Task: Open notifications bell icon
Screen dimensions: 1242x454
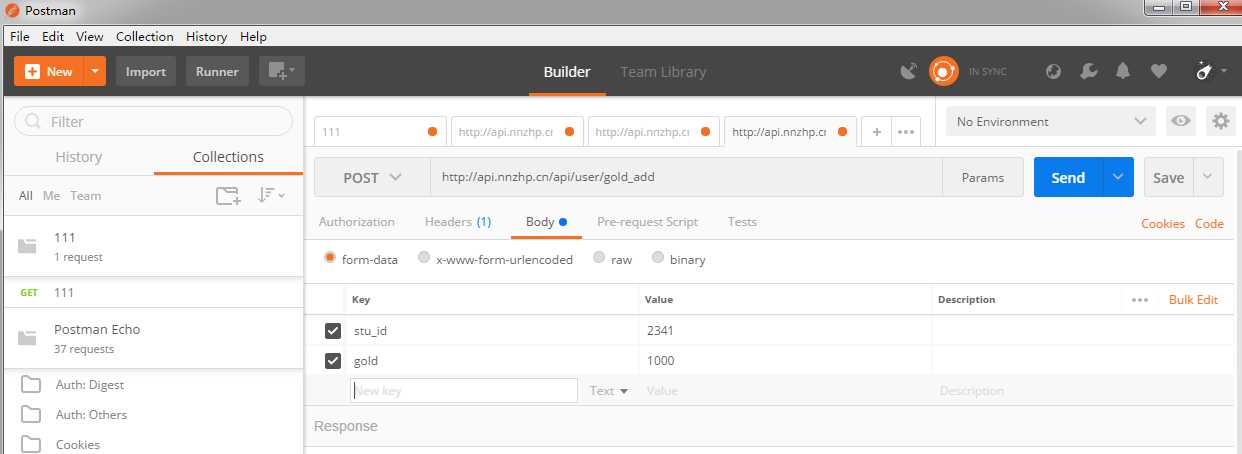Action: (1123, 71)
